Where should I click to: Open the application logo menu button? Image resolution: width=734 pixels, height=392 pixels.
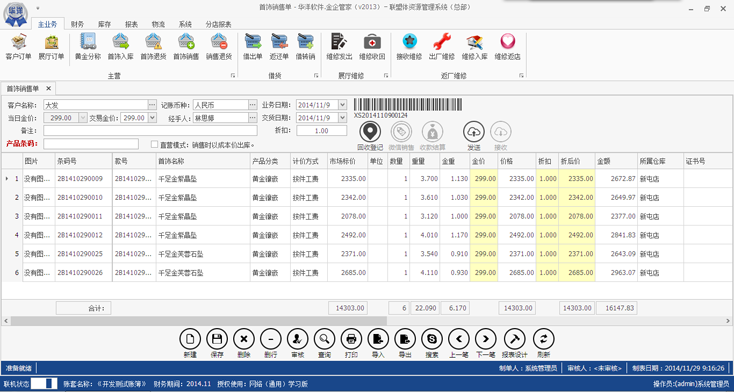coord(15,15)
